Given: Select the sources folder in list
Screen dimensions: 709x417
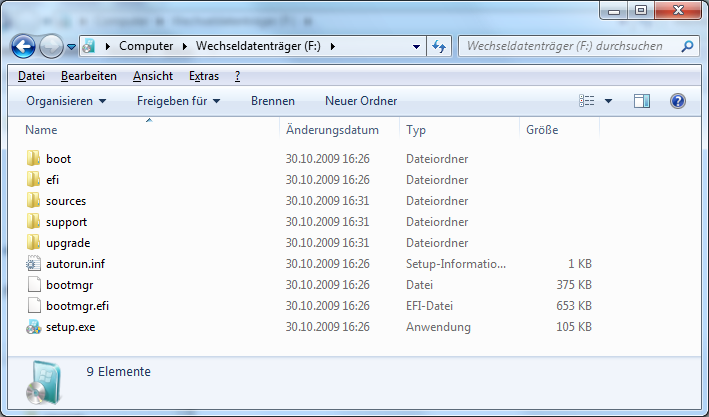Looking at the screenshot, I should point(66,201).
